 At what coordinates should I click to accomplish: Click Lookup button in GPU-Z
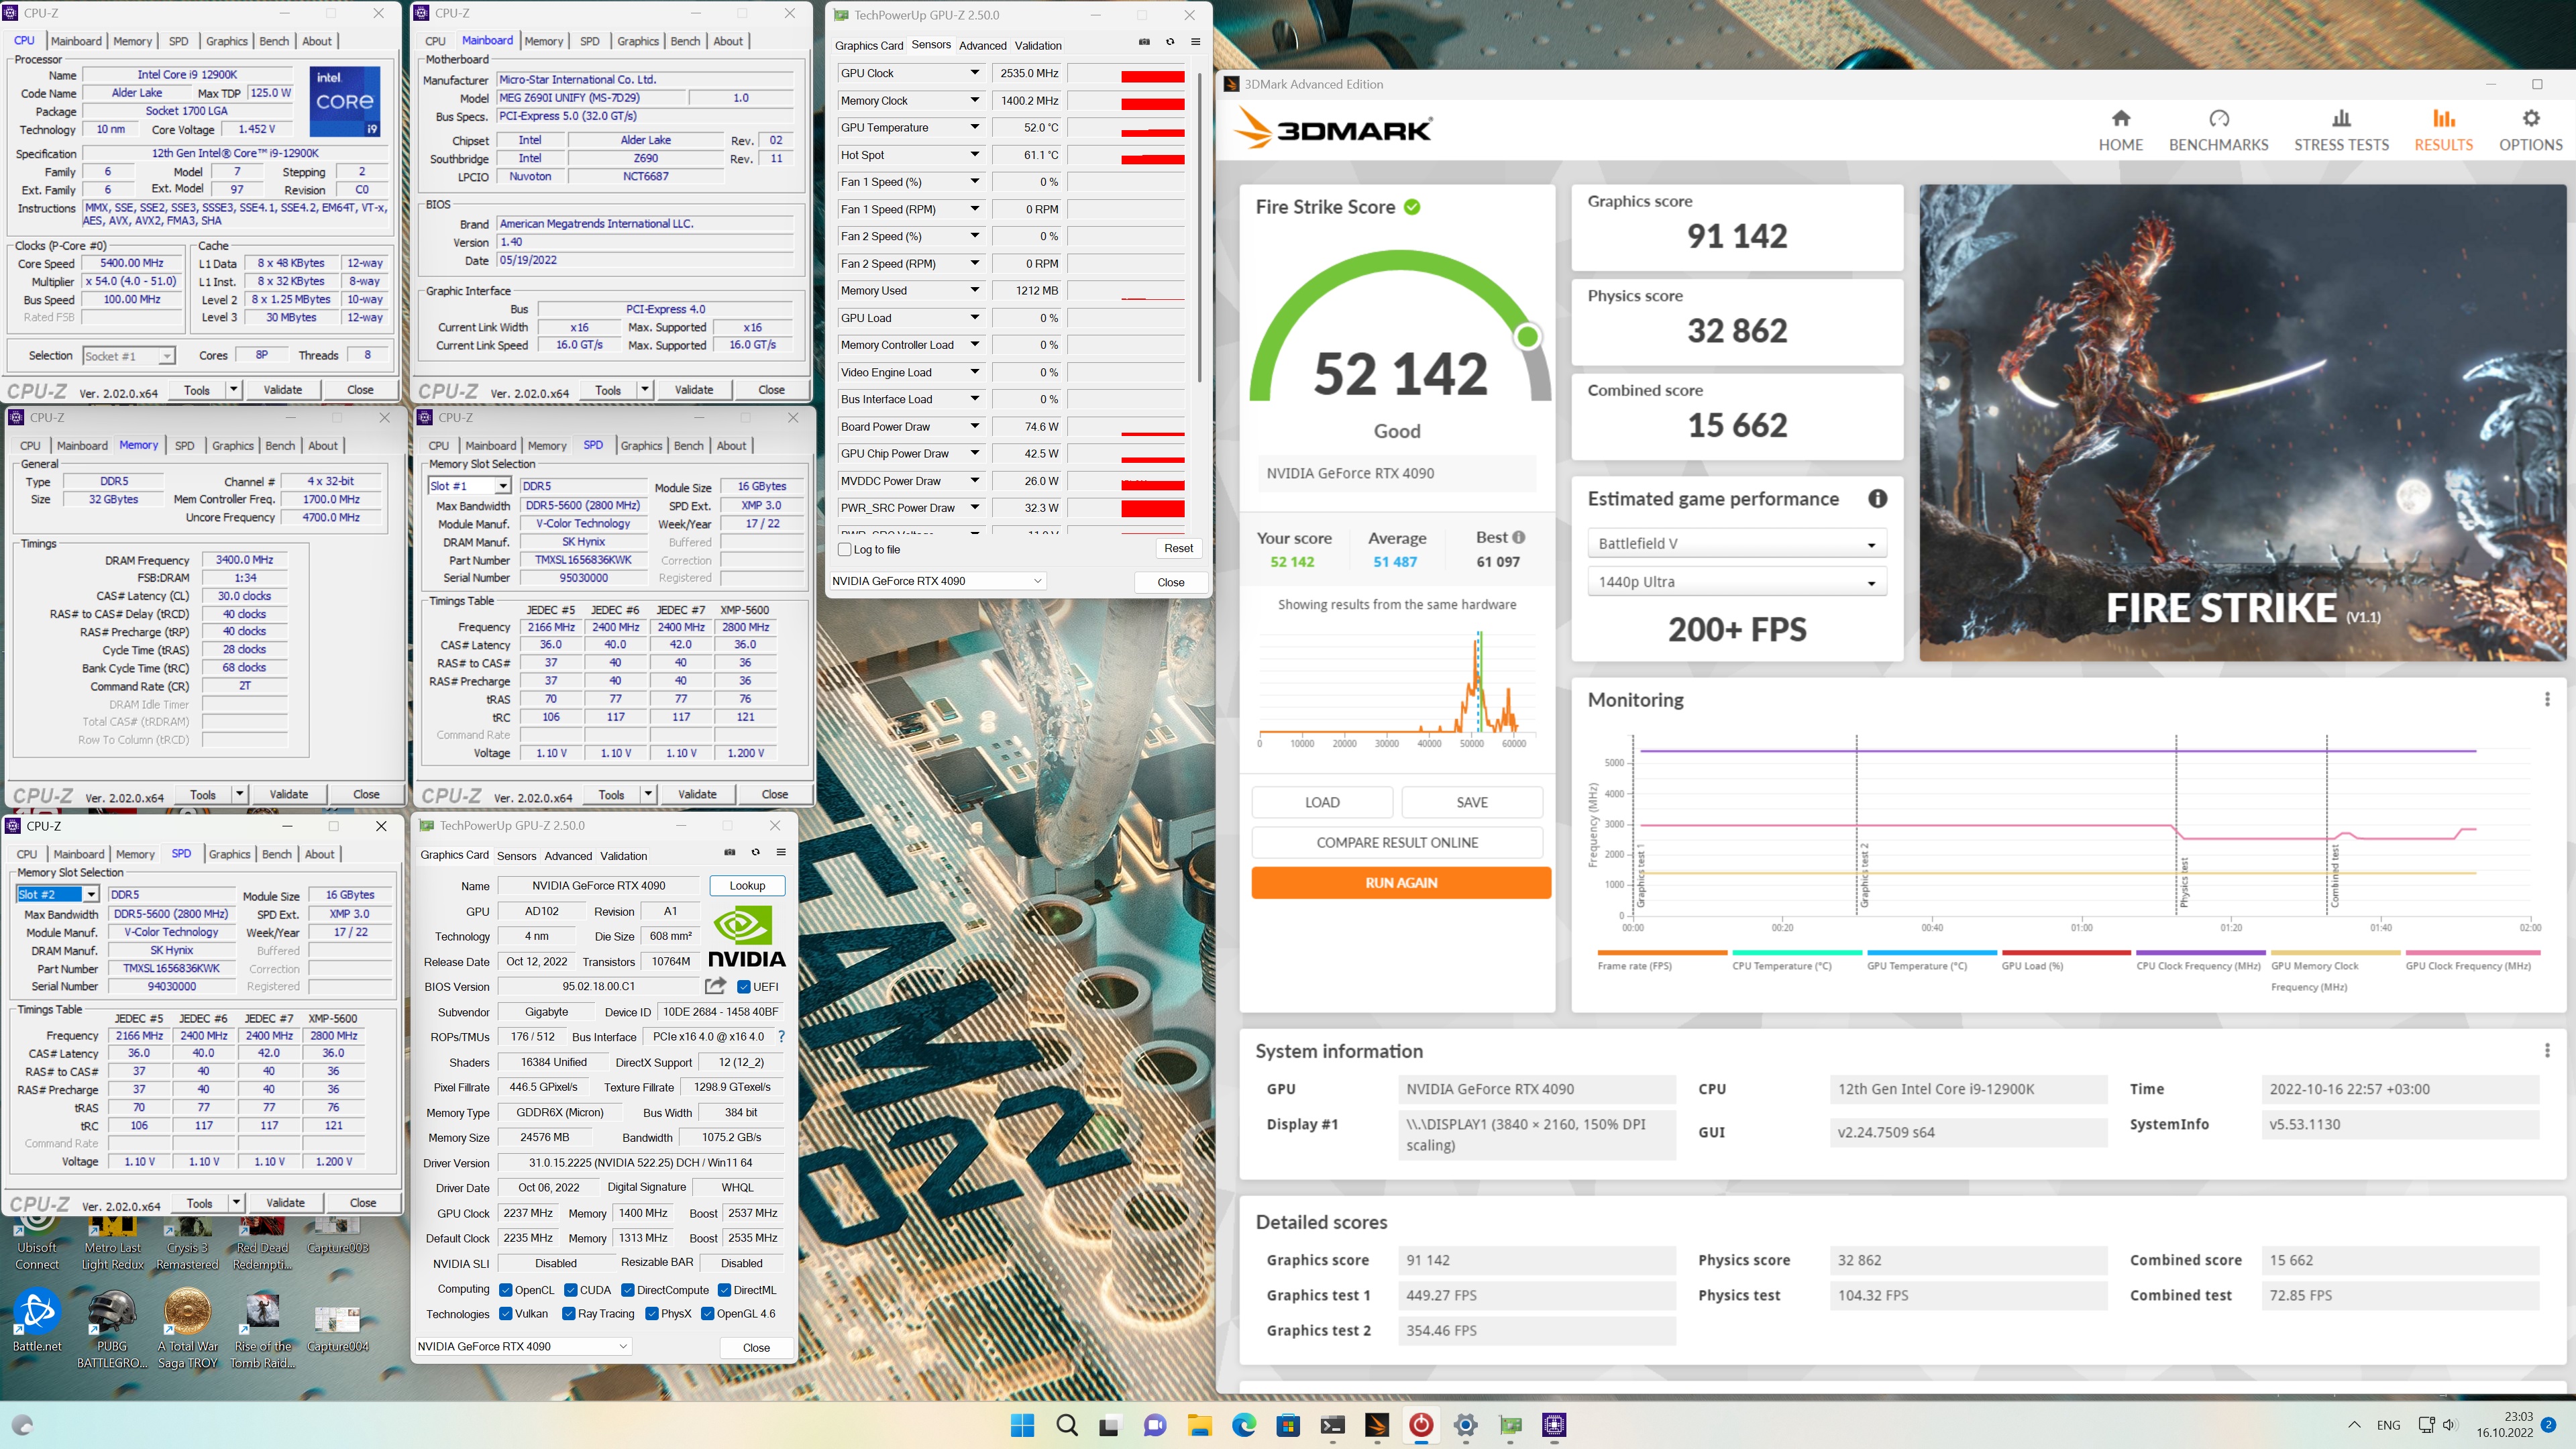tap(747, 885)
